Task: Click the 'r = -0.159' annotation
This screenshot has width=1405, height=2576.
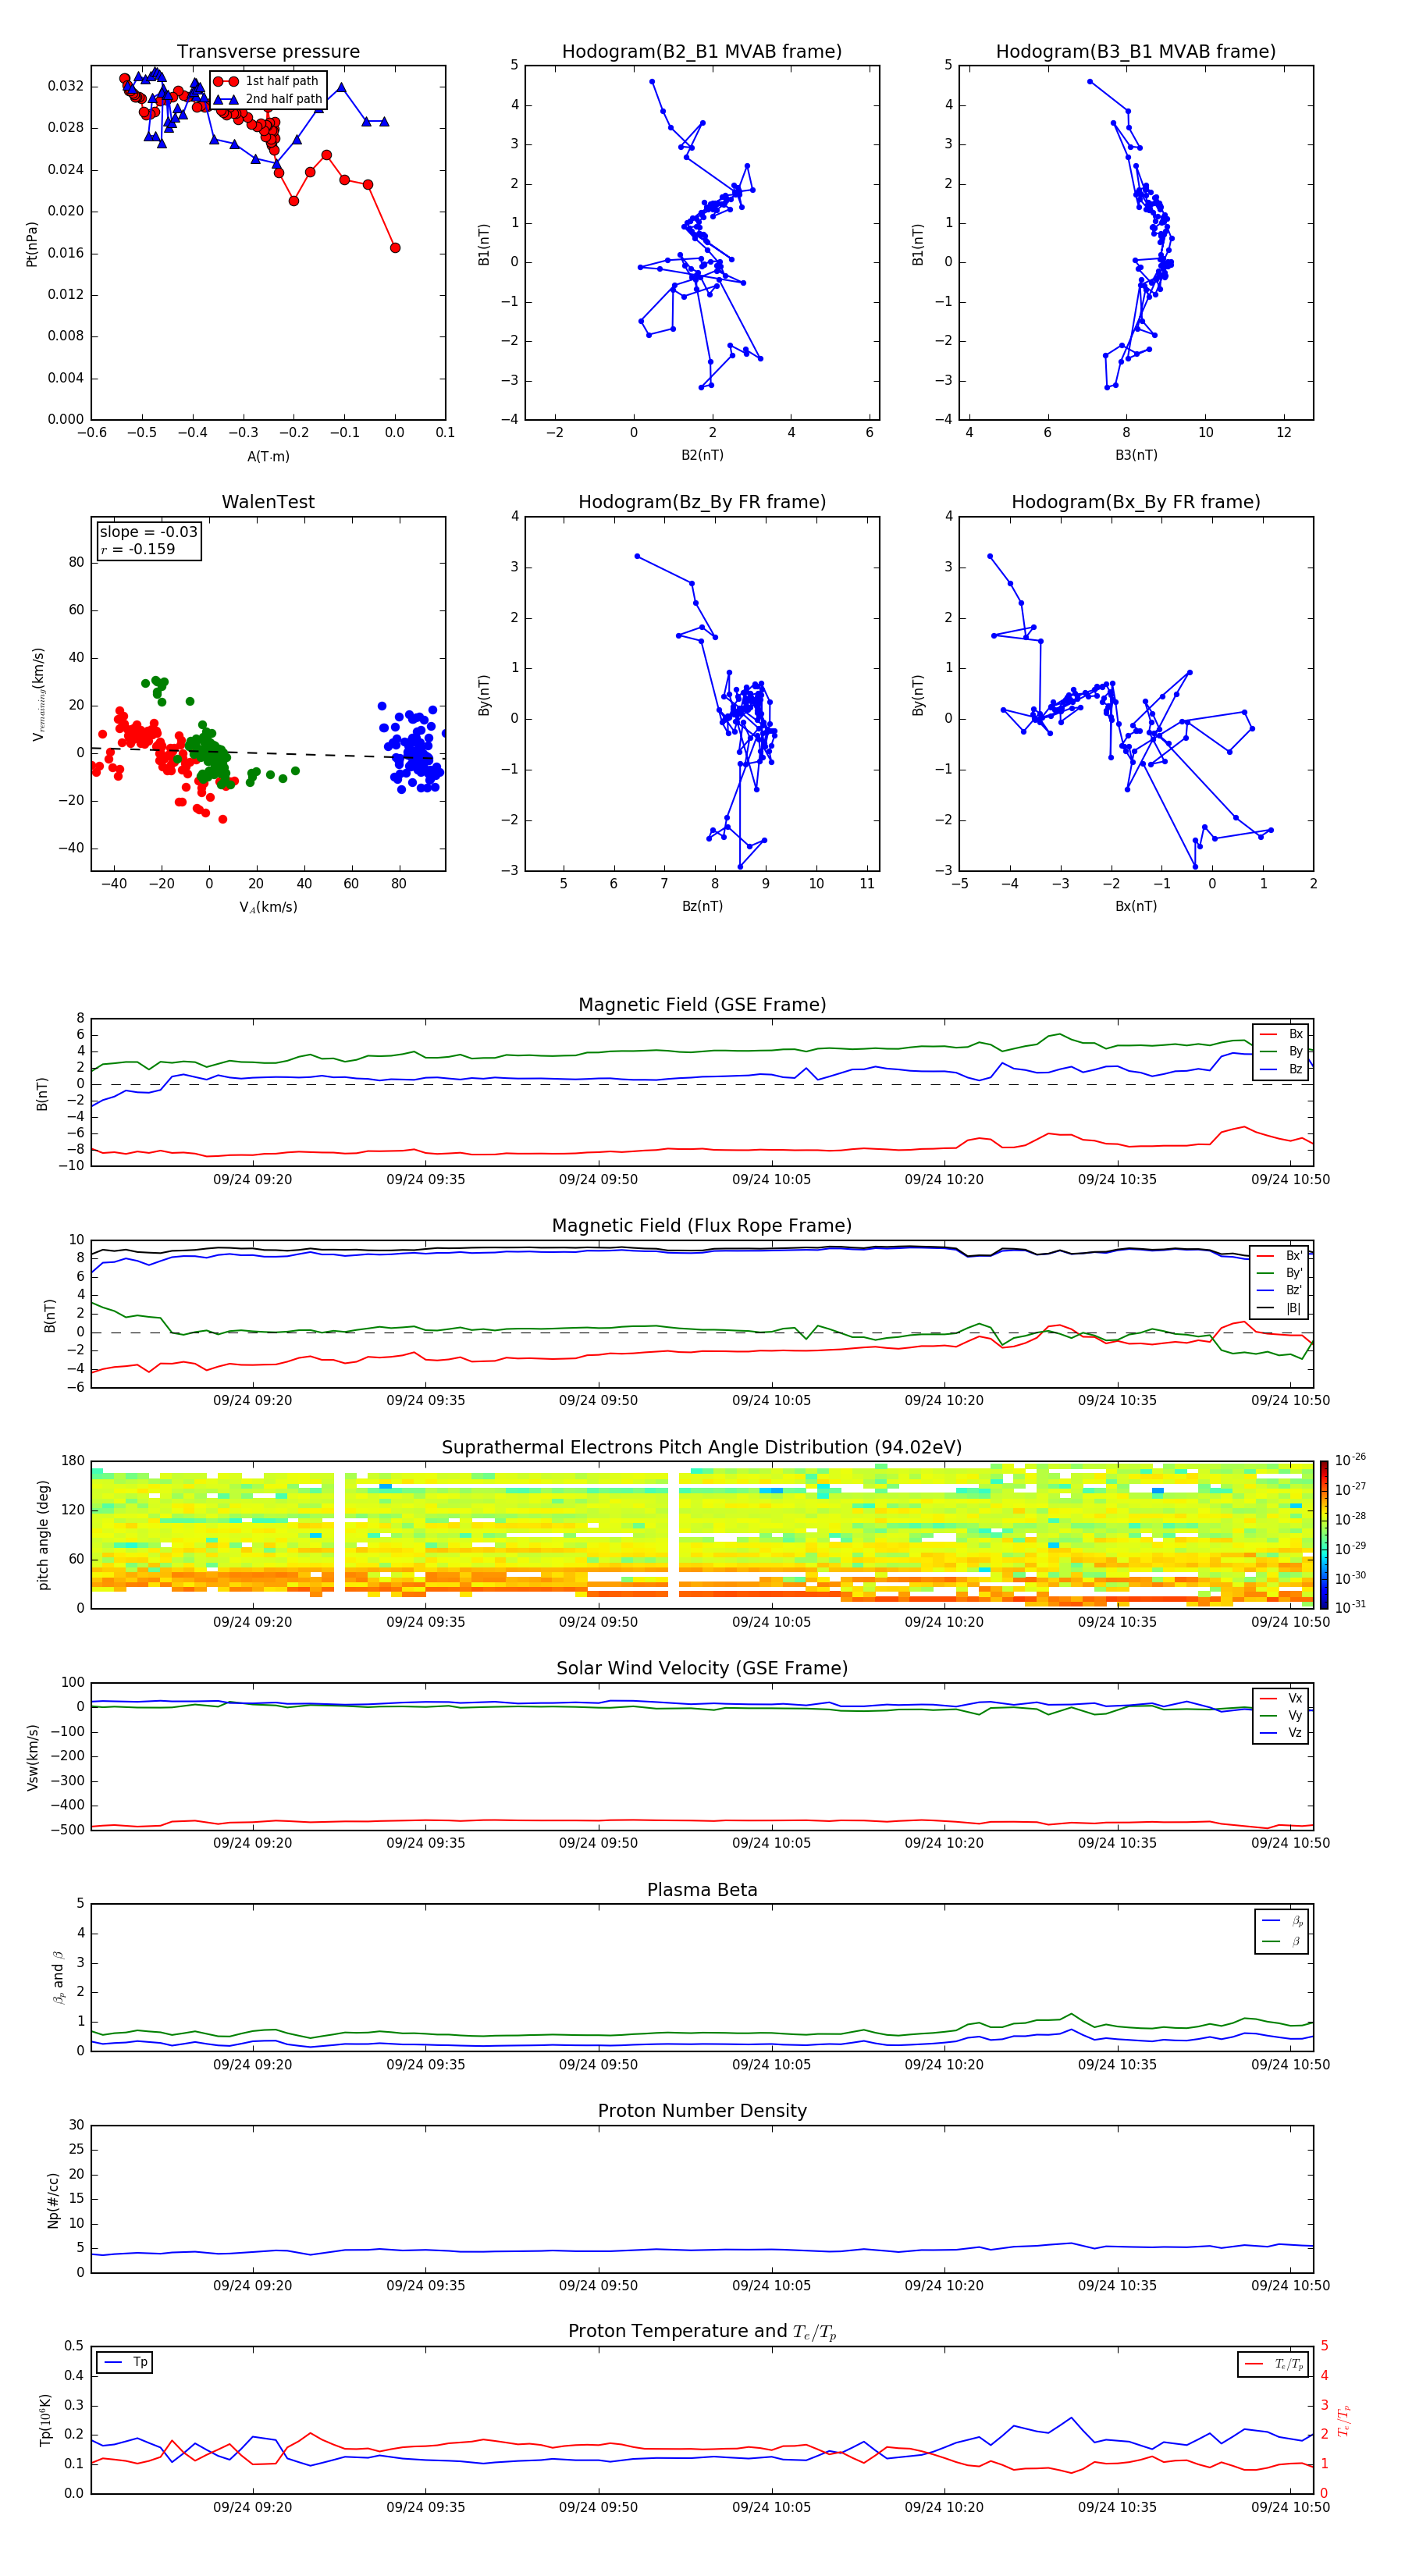Action: pos(137,549)
